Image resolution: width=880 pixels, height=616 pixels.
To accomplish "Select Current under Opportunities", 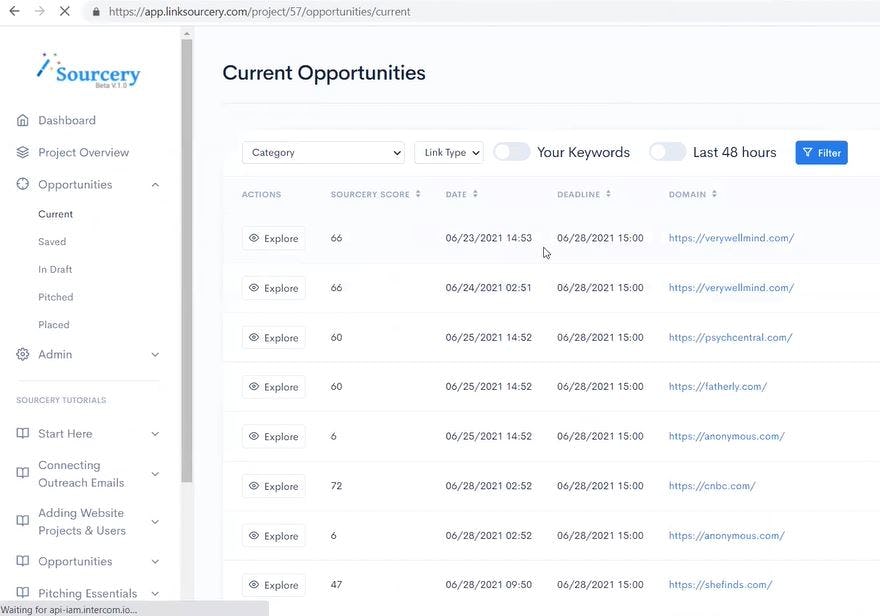I will click(56, 214).
